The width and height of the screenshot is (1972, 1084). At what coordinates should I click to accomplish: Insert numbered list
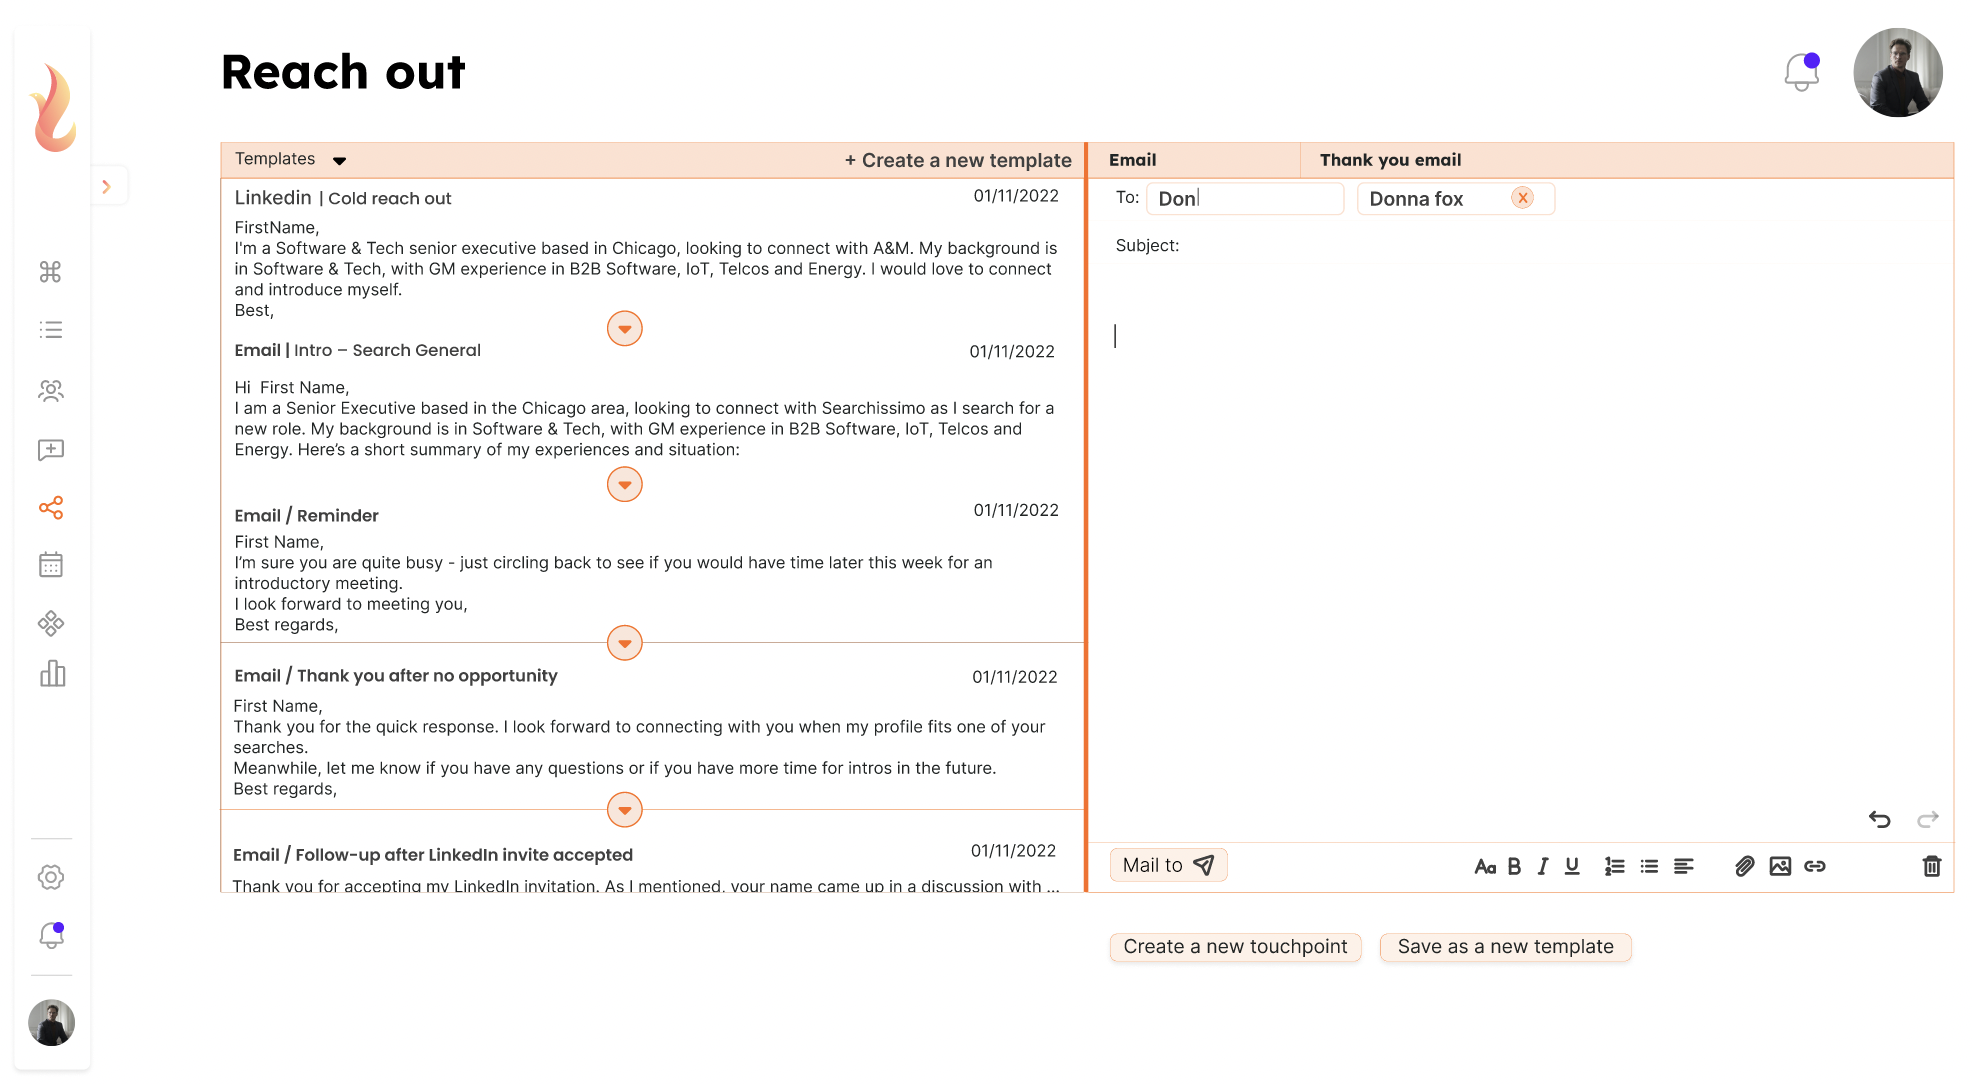tap(1614, 866)
